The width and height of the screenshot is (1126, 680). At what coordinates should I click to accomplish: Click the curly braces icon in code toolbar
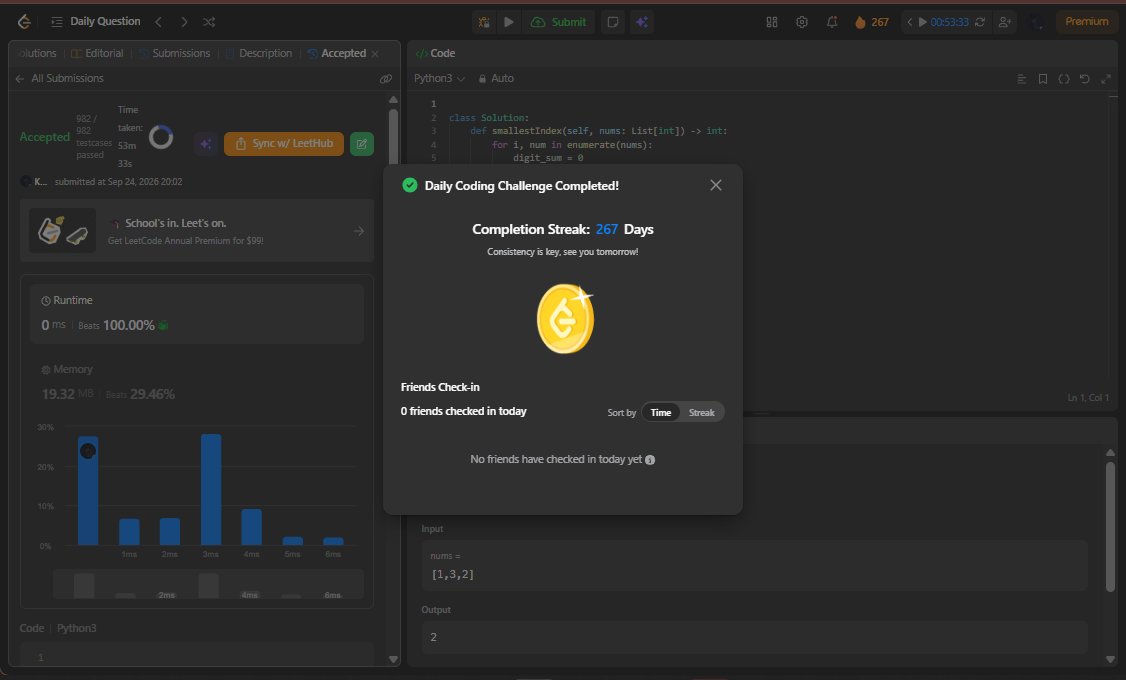[1064, 79]
